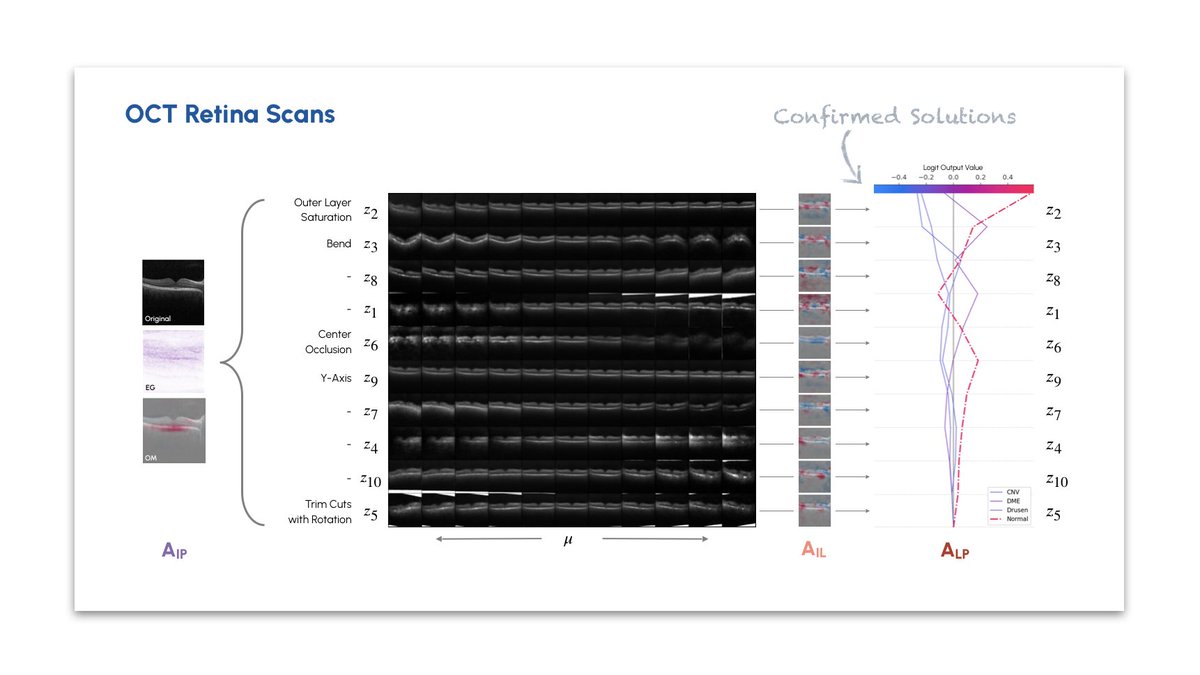
Task: Click the z9 label beside Y-Axis
Action: [x=370, y=380]
